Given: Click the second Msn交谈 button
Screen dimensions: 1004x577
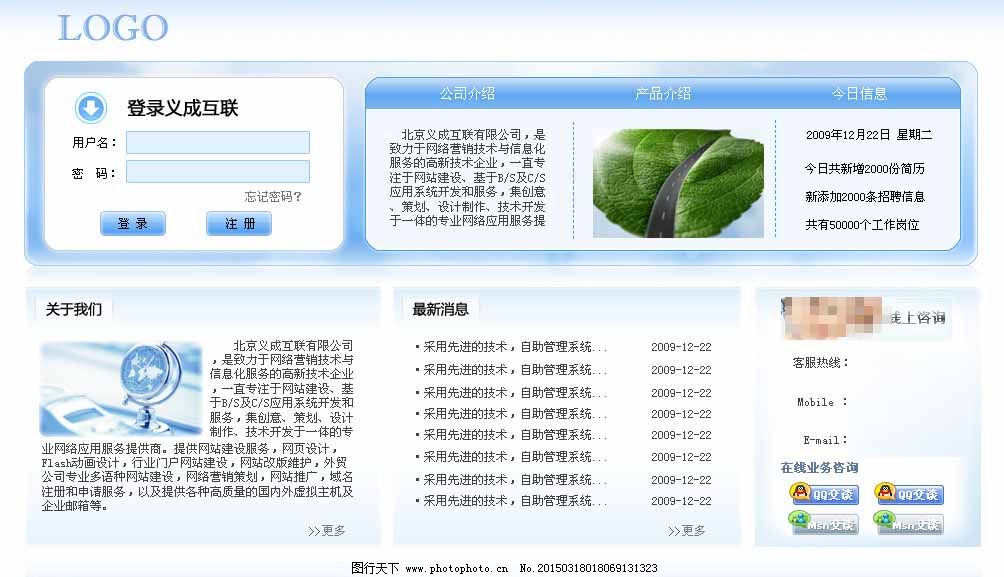Looking at the screenshot, I should point(909,523).
